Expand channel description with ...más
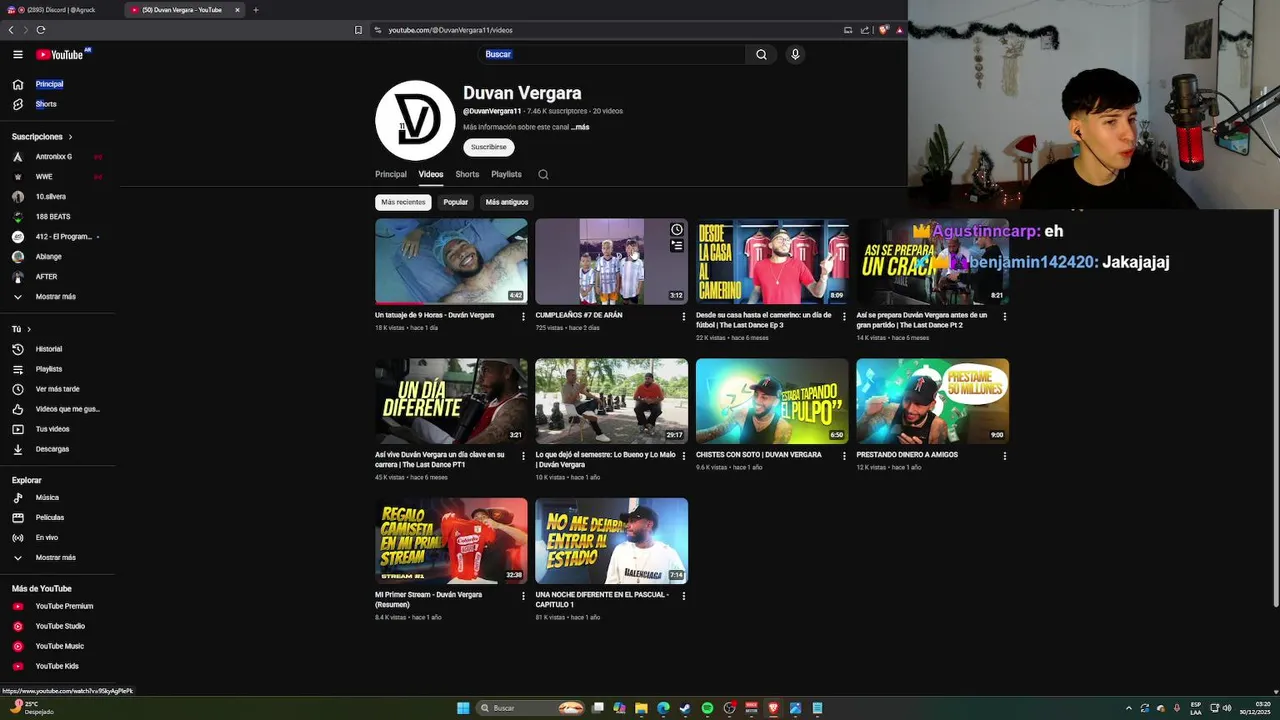The image size is (1280, 720). point(580,127)
